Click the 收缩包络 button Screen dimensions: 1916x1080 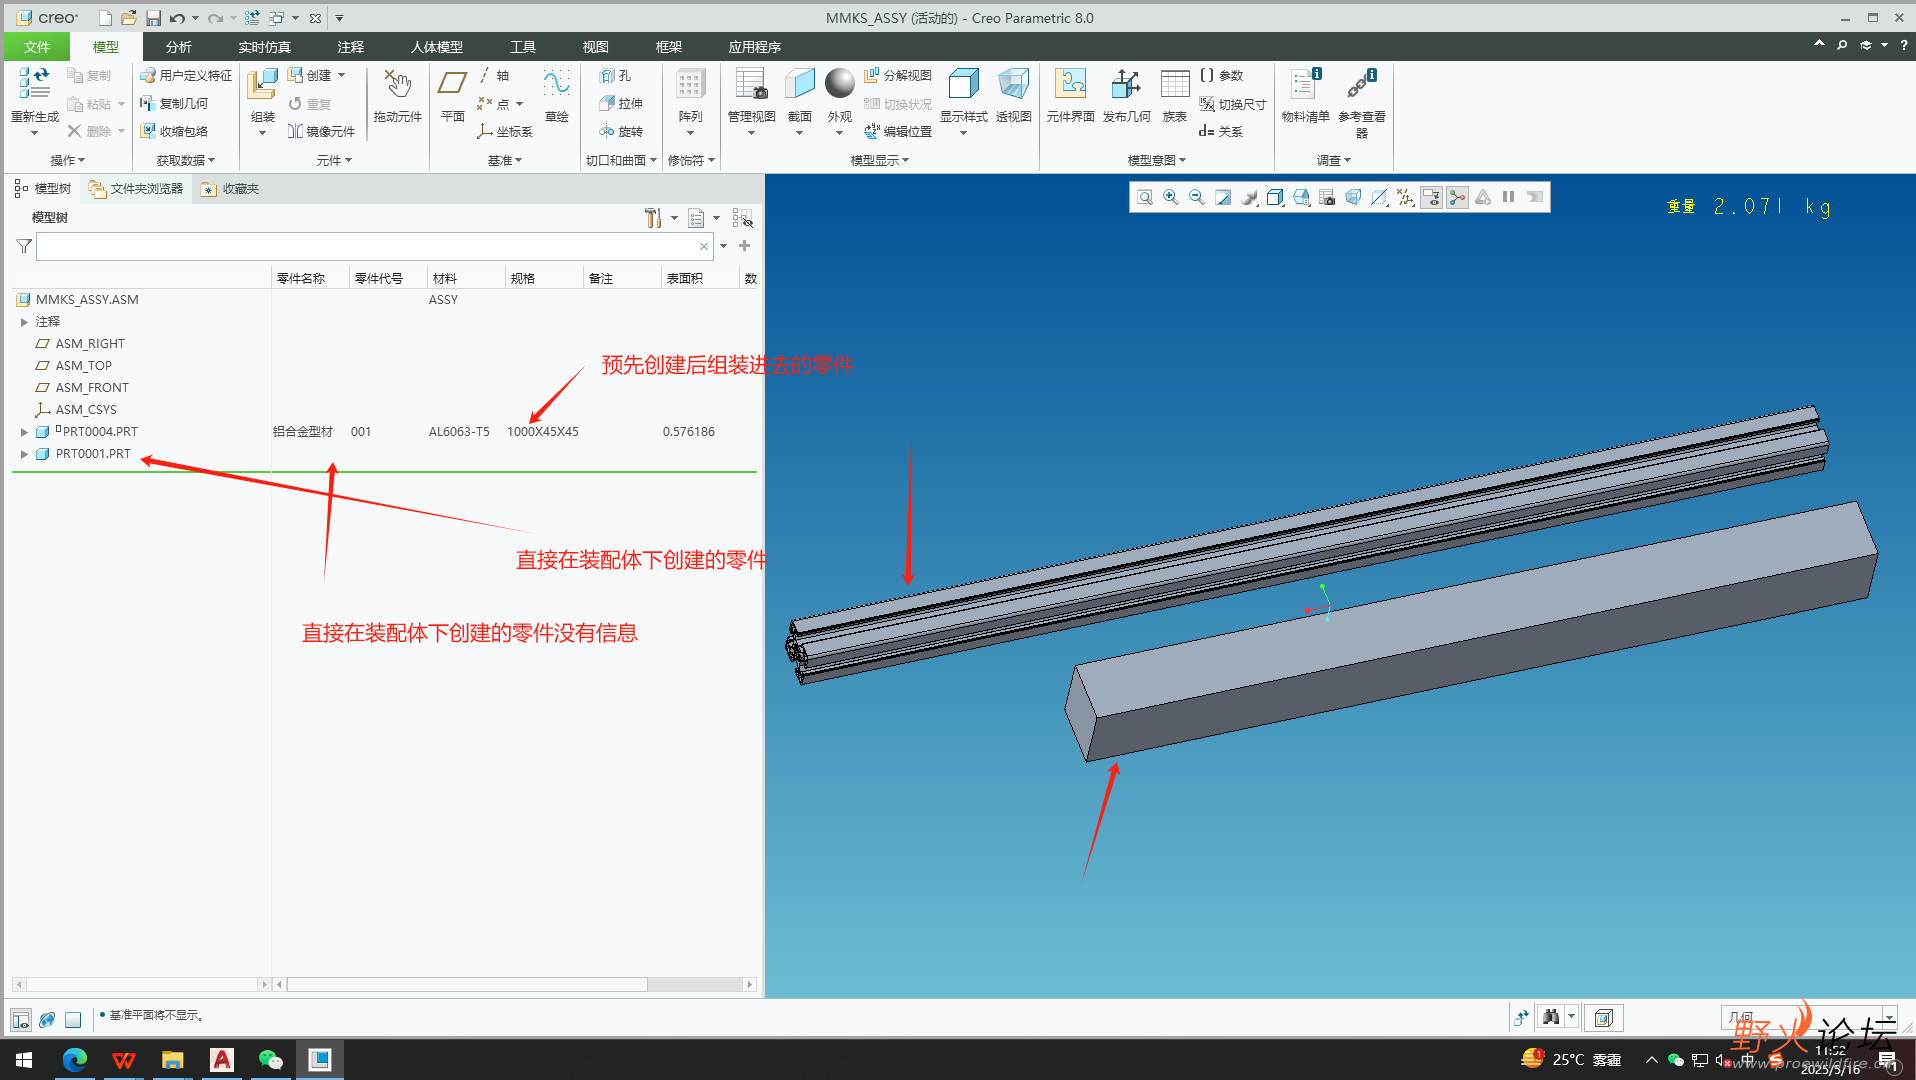pos(174,131)
